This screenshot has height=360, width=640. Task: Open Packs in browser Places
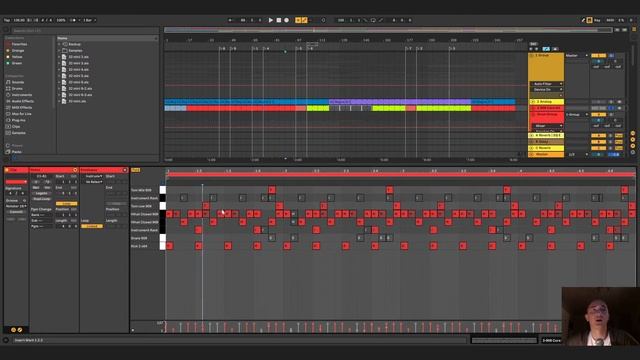pos(16,152)
